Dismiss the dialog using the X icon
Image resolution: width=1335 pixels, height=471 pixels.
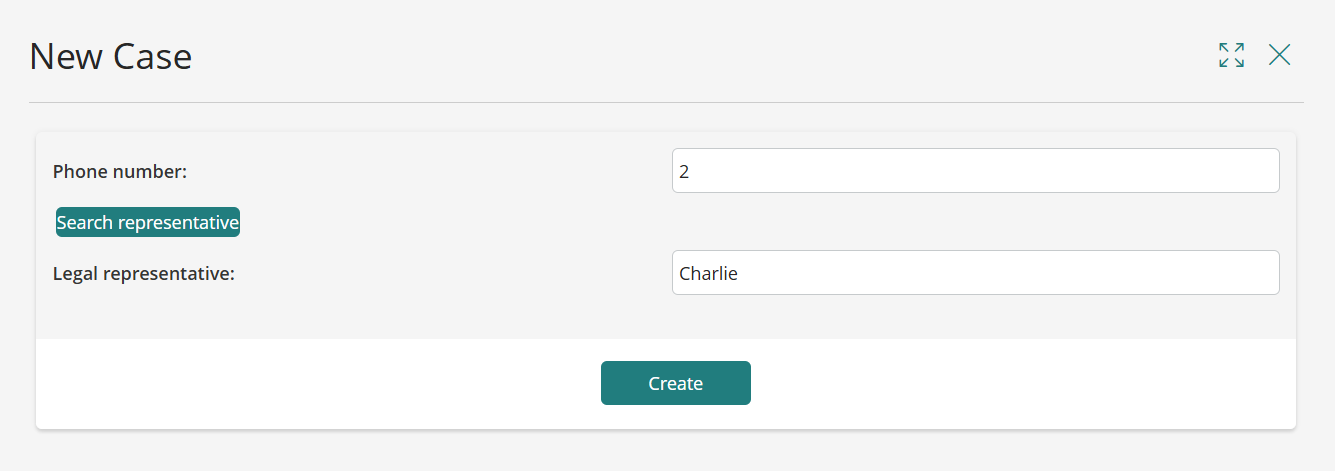pyautogui.click(x=1279, y=55)
